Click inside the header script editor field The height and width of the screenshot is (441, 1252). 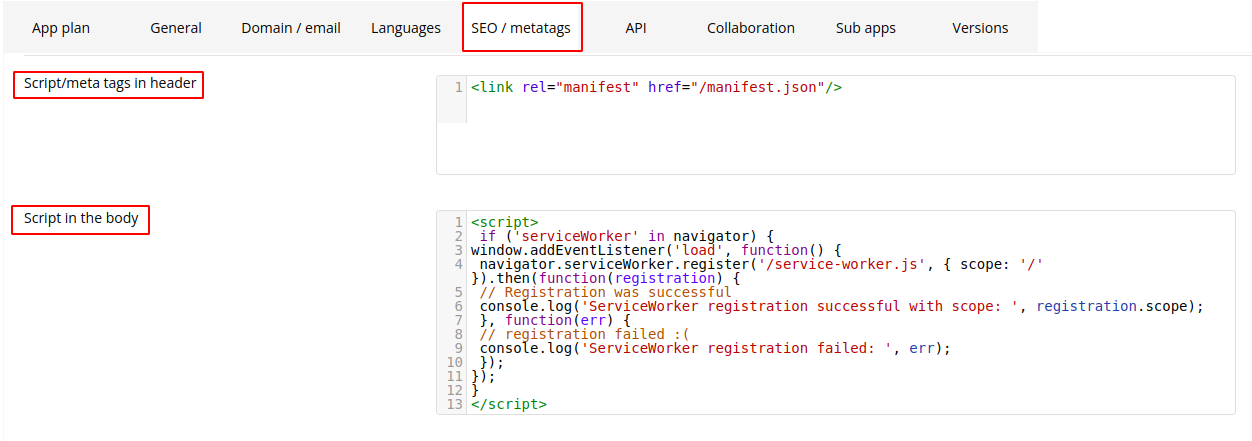click(836, 125)
